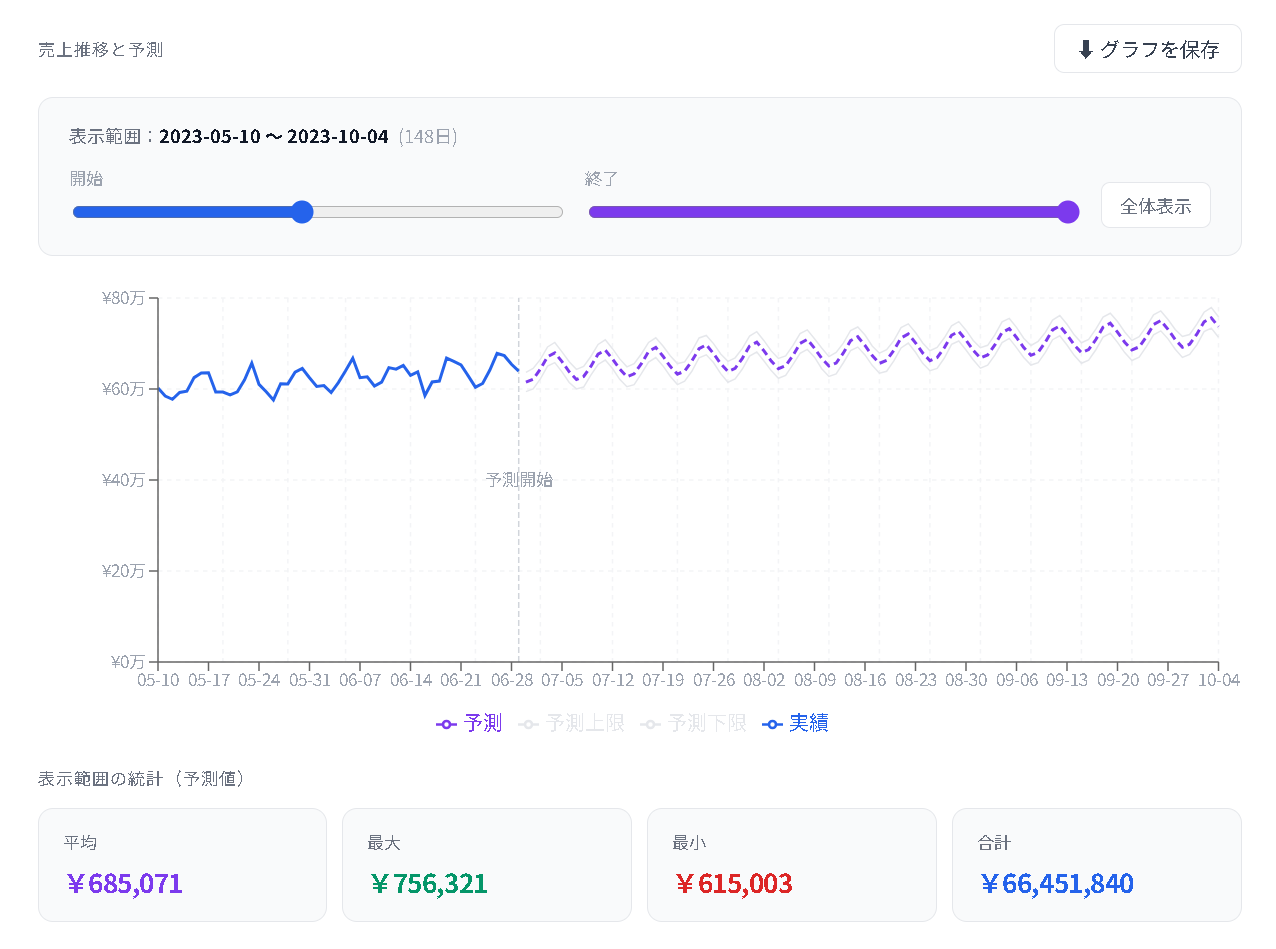The width and height of the screenshot is (1276, 949).
Task: Click the download arrow icon in グラフを保存
Action: click(x=1086, y=50)
